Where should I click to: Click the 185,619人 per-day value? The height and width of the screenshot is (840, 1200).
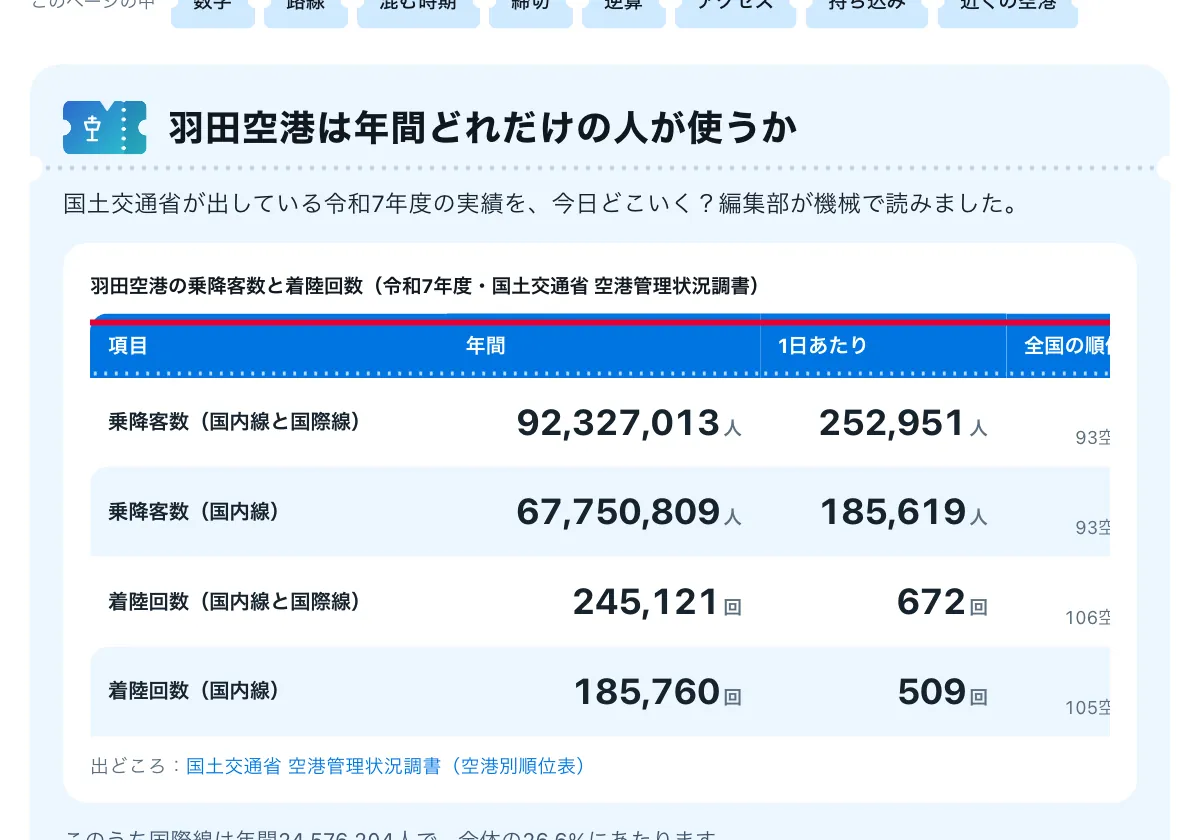(903, 512)
